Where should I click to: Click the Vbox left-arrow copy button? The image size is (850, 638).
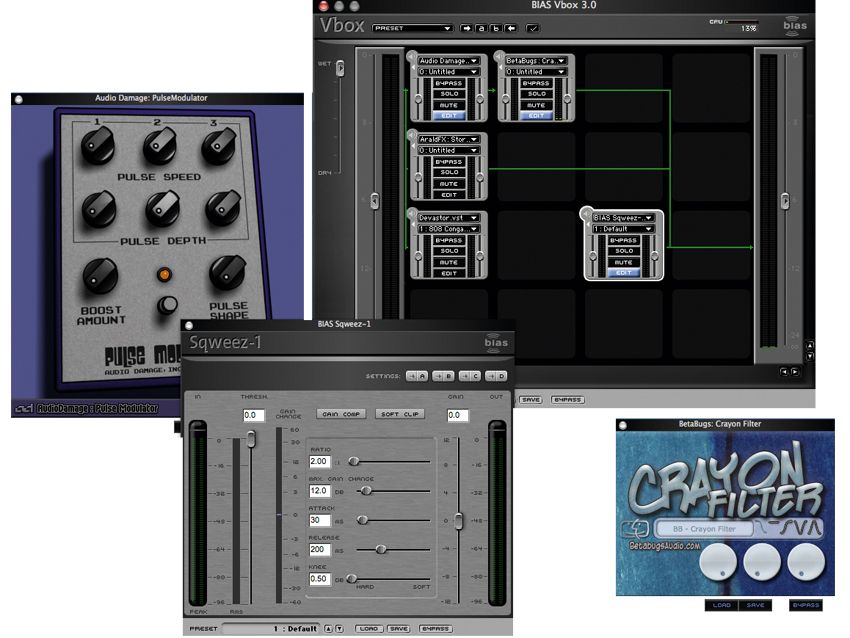coord(511,28)
